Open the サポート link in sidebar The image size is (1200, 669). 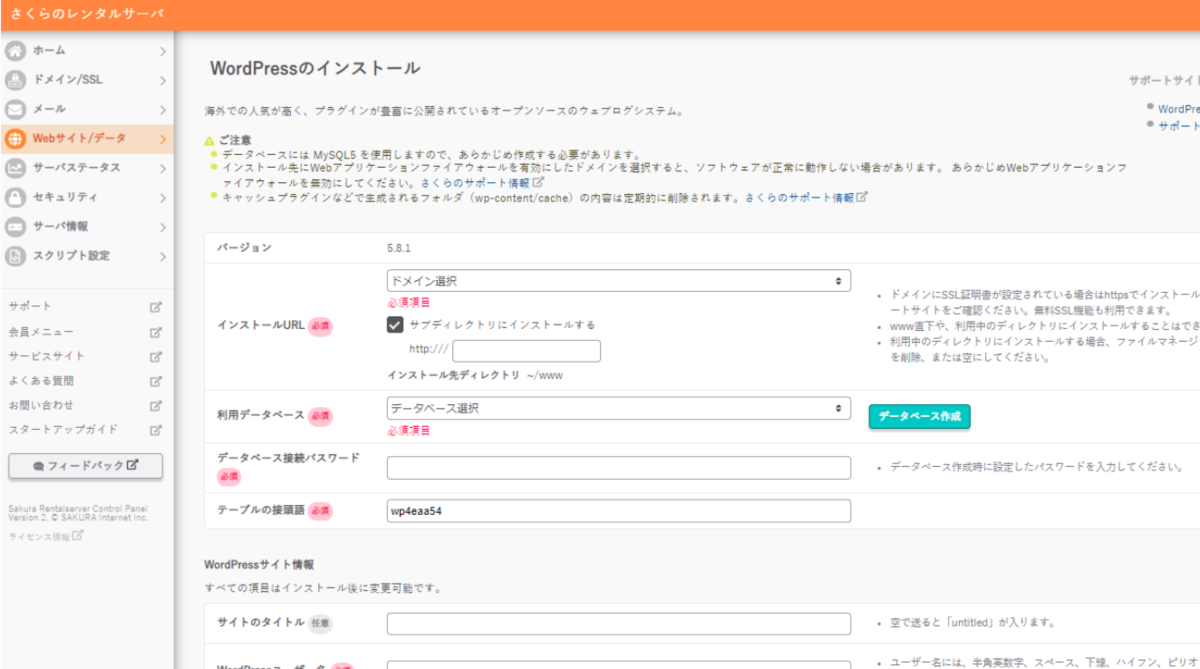(x=30, y=307)
